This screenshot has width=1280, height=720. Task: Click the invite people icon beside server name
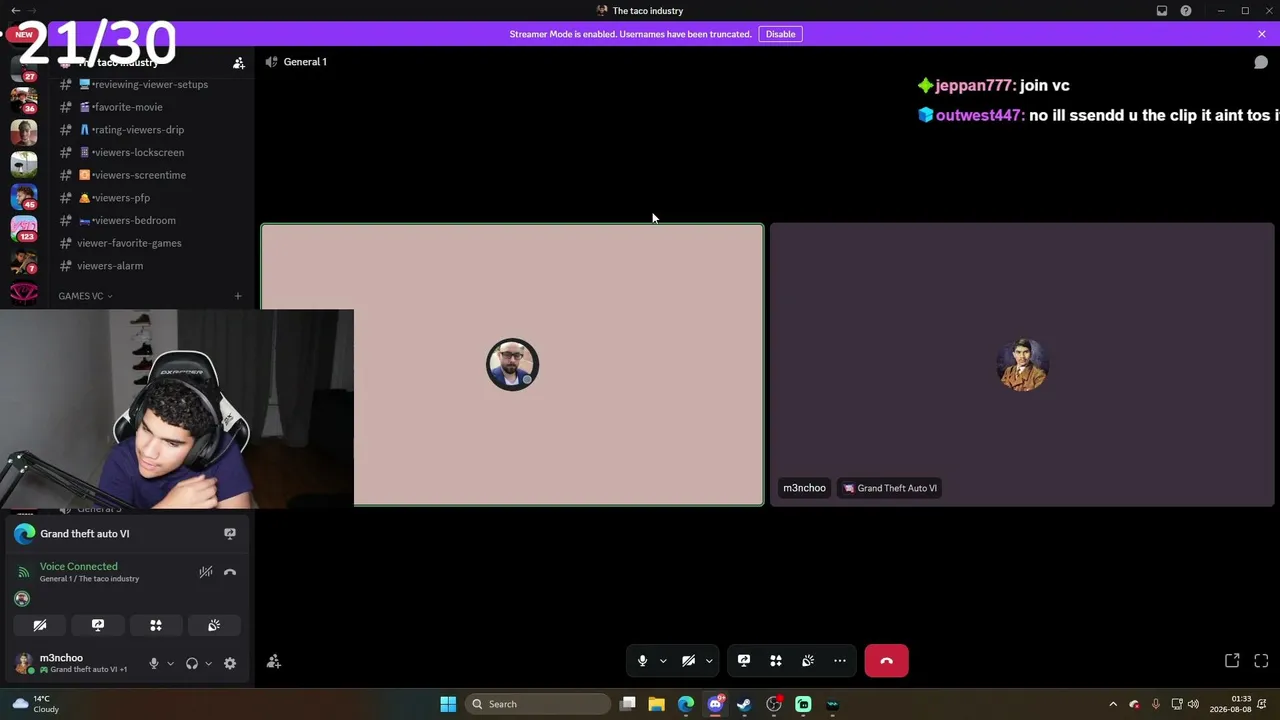(239, 63)
